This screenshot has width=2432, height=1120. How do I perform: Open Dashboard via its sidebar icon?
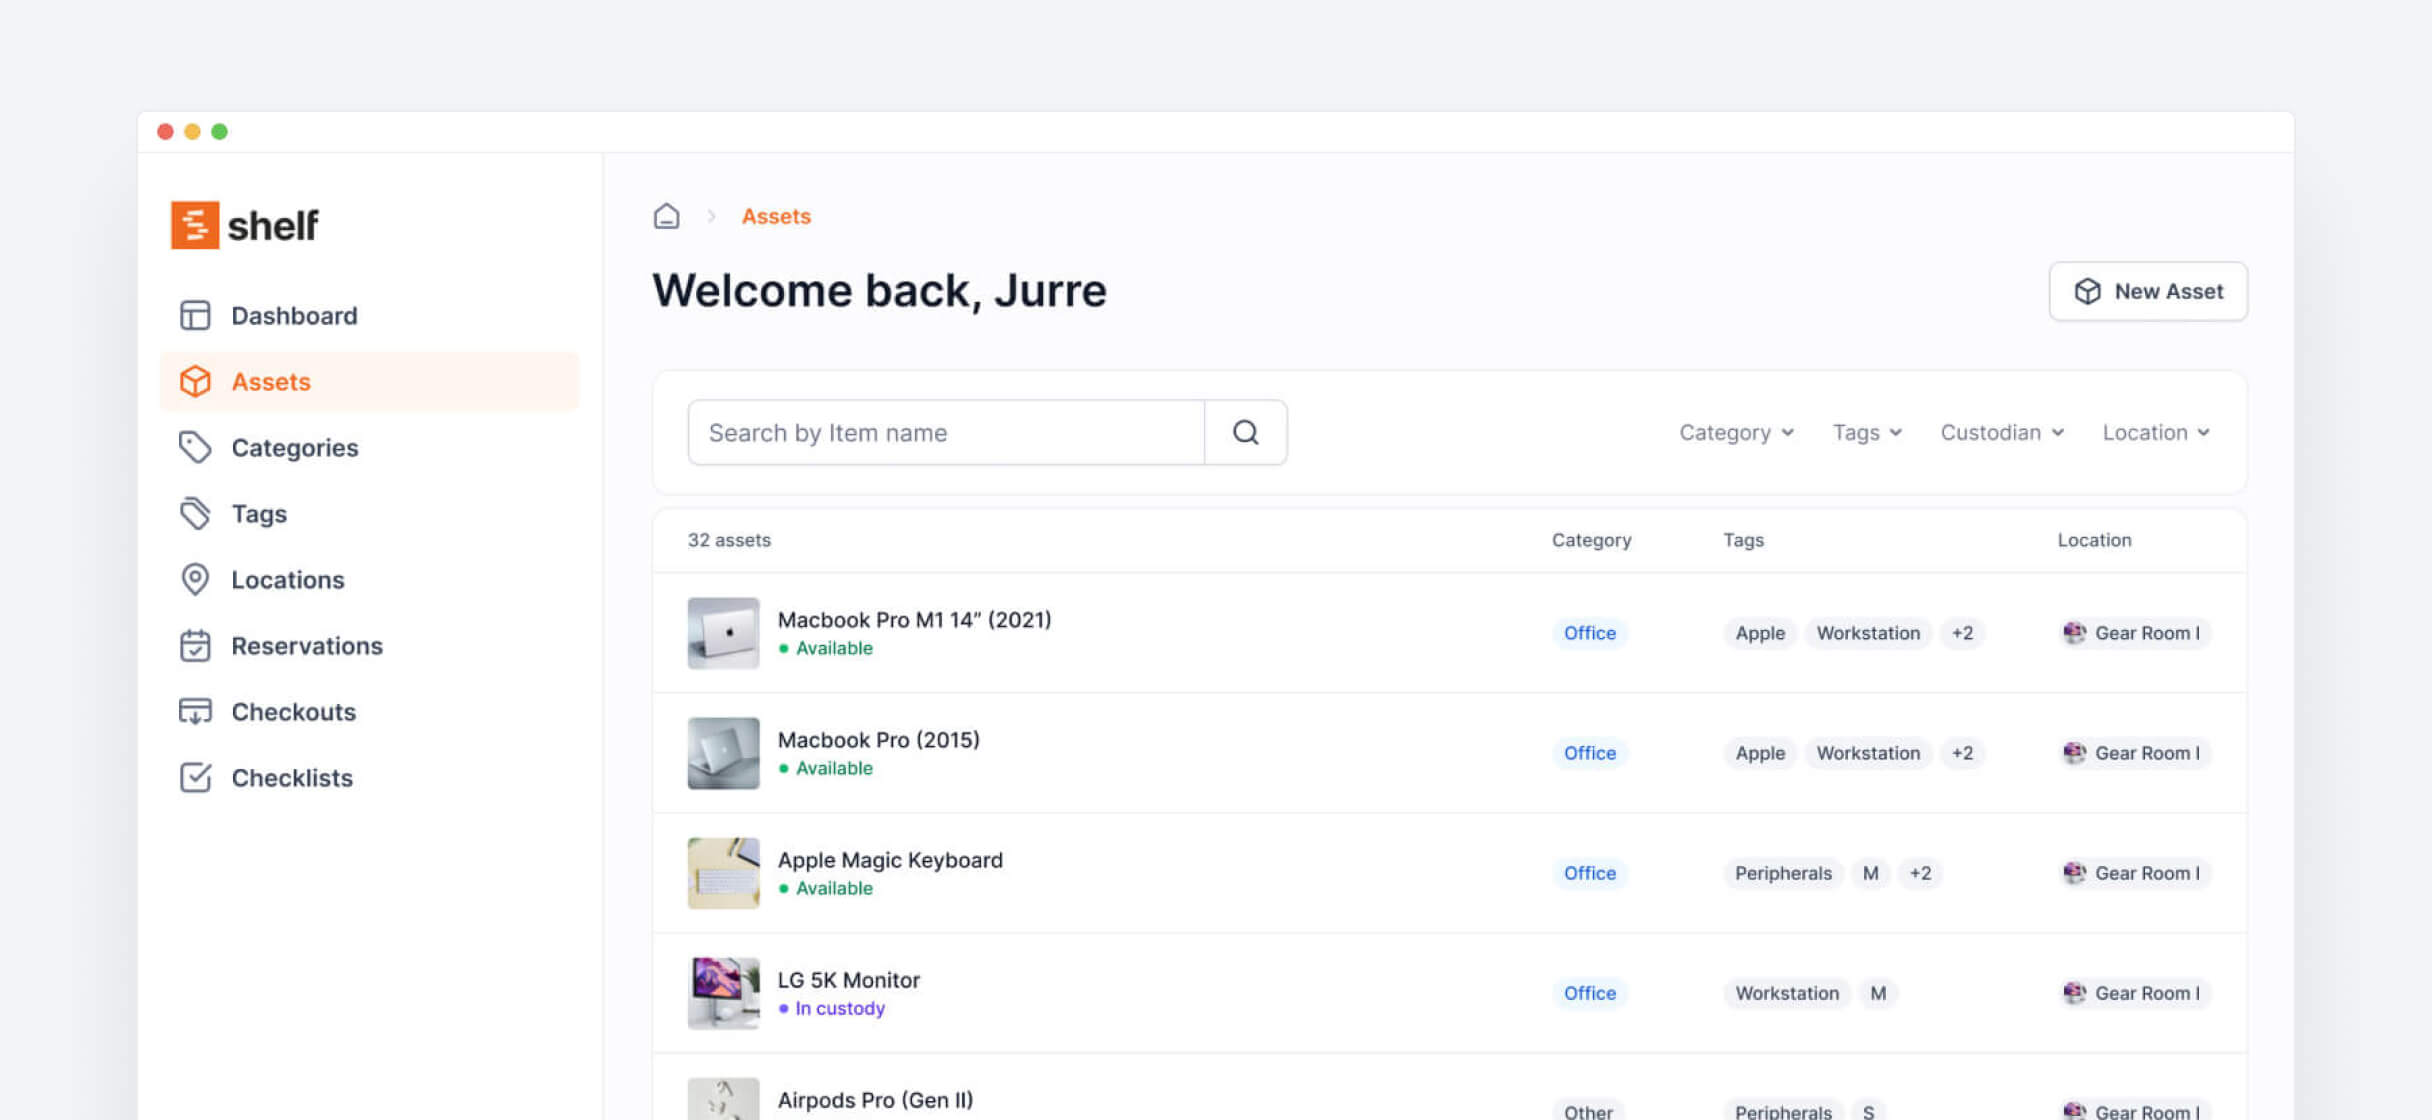[195, 315]
